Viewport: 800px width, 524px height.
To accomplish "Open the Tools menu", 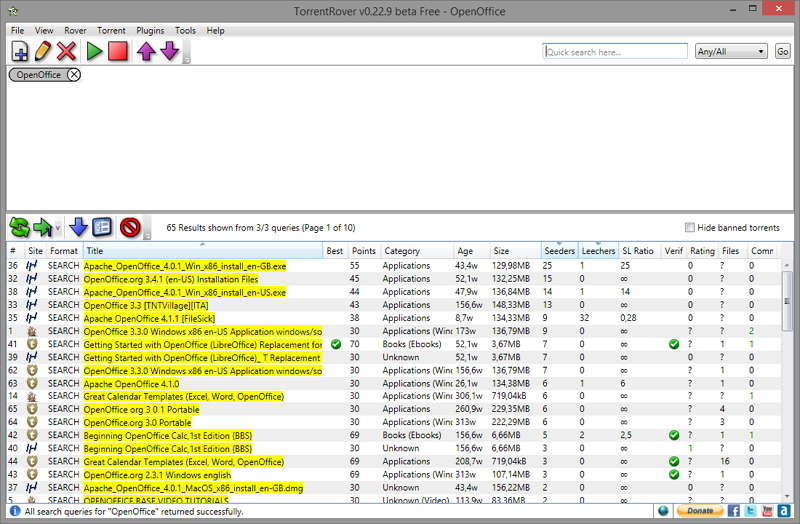I will pos(185,31).
